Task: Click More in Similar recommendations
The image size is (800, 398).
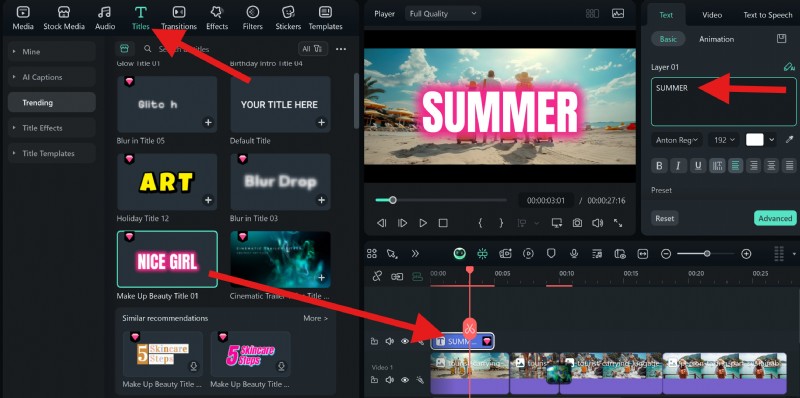Action: pyautogui.click(x=315, y=318)
